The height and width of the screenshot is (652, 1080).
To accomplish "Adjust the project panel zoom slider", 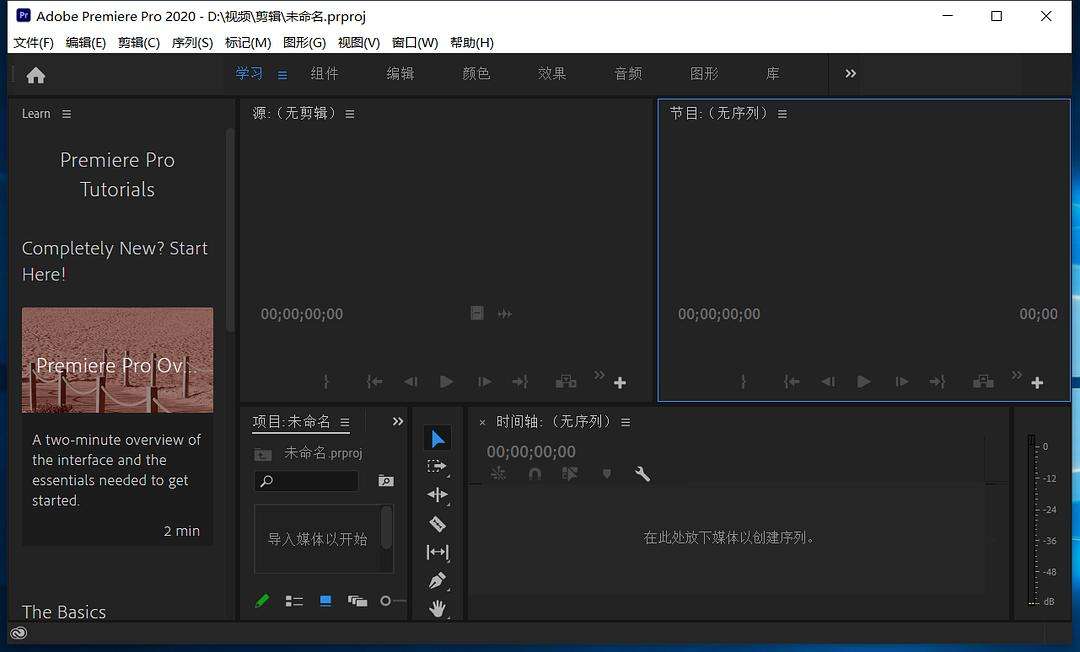I will pyautogui.click(x=385, y=601).
